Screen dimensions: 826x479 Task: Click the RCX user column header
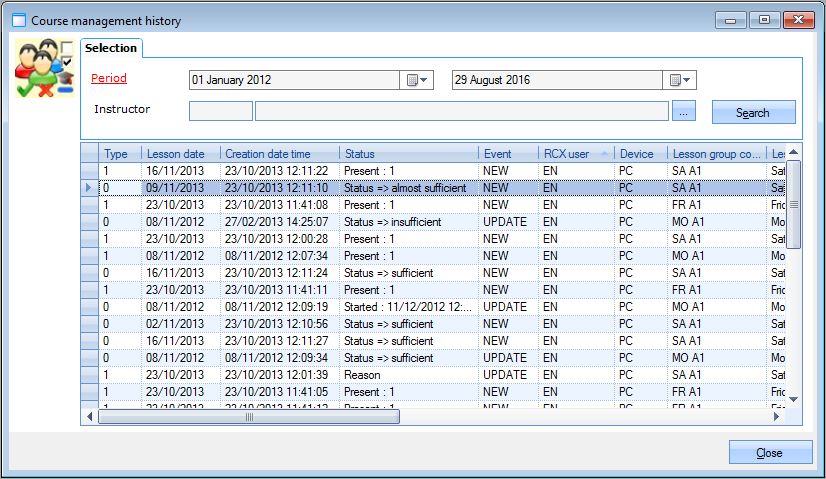point(575,154)
